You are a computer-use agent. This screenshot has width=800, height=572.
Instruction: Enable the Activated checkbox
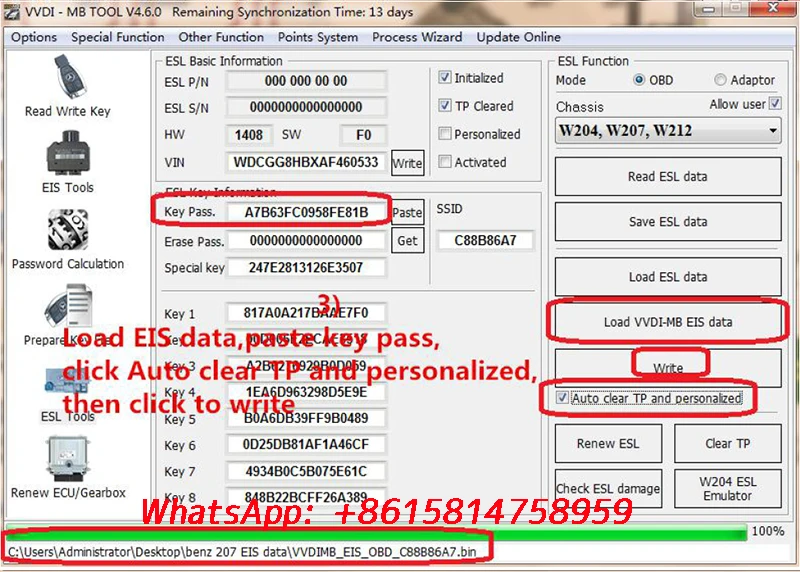[x=445, y=162]
